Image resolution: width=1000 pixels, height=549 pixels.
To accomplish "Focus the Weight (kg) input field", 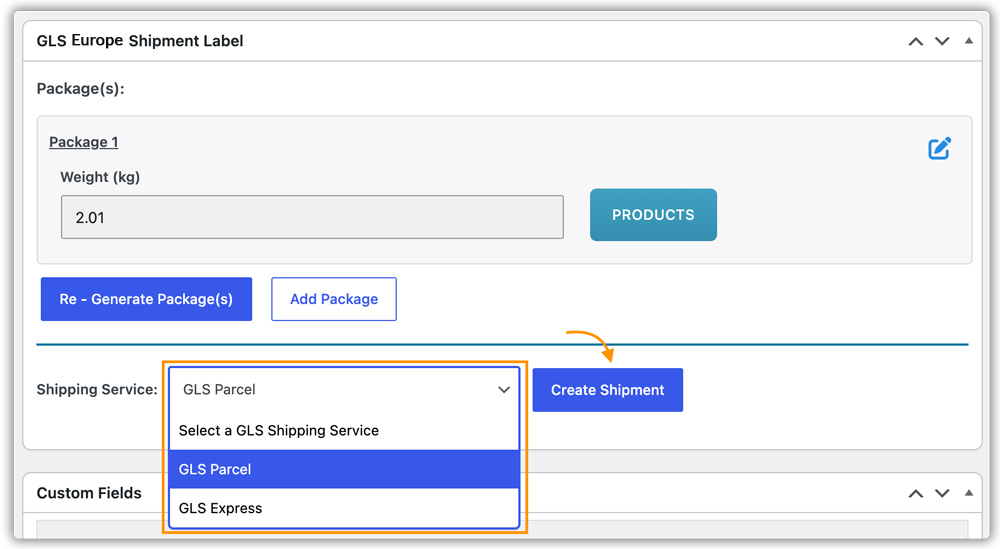I will pyautogui.click(x=312, y=217).
